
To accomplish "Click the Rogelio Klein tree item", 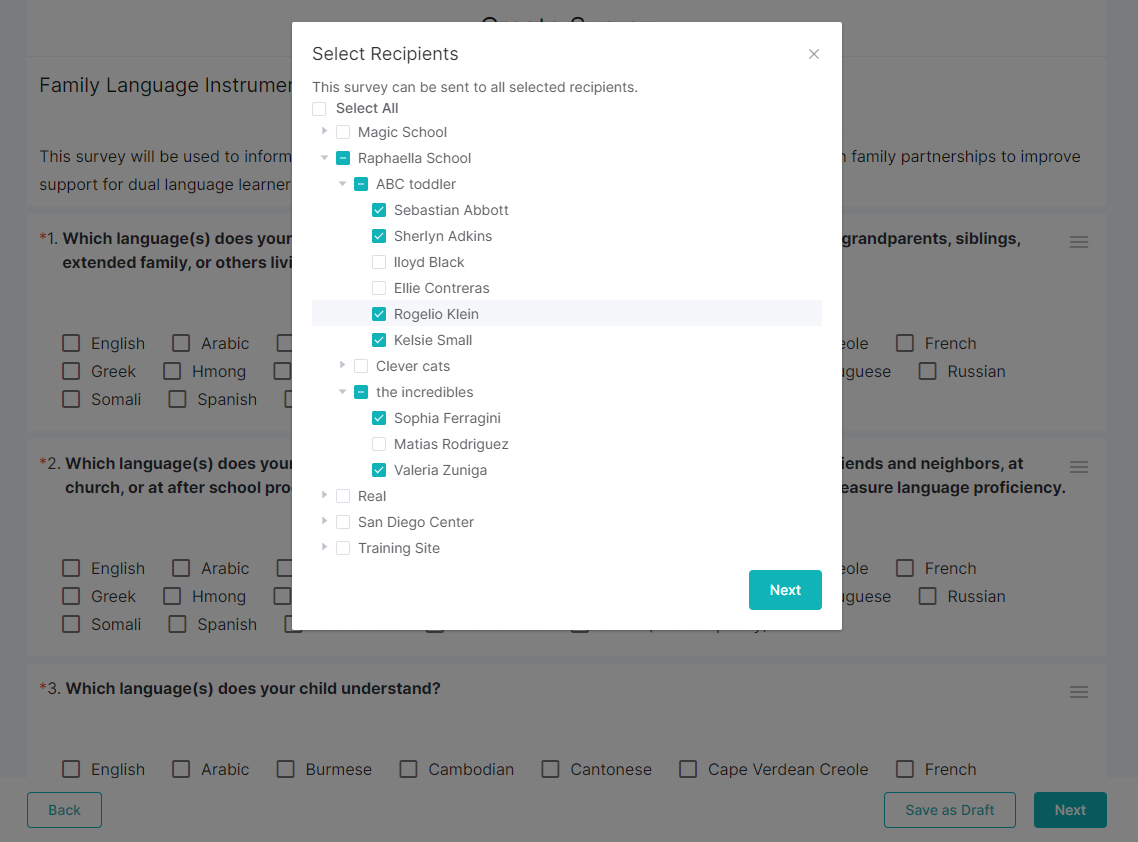I will tap(436, 314).
